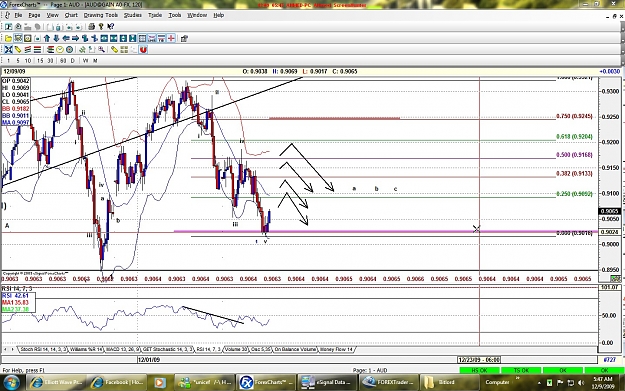Click the 0.500 (0.9168) Fibonacci label
This screenshot has width=625, height=391.
point(574,155)
